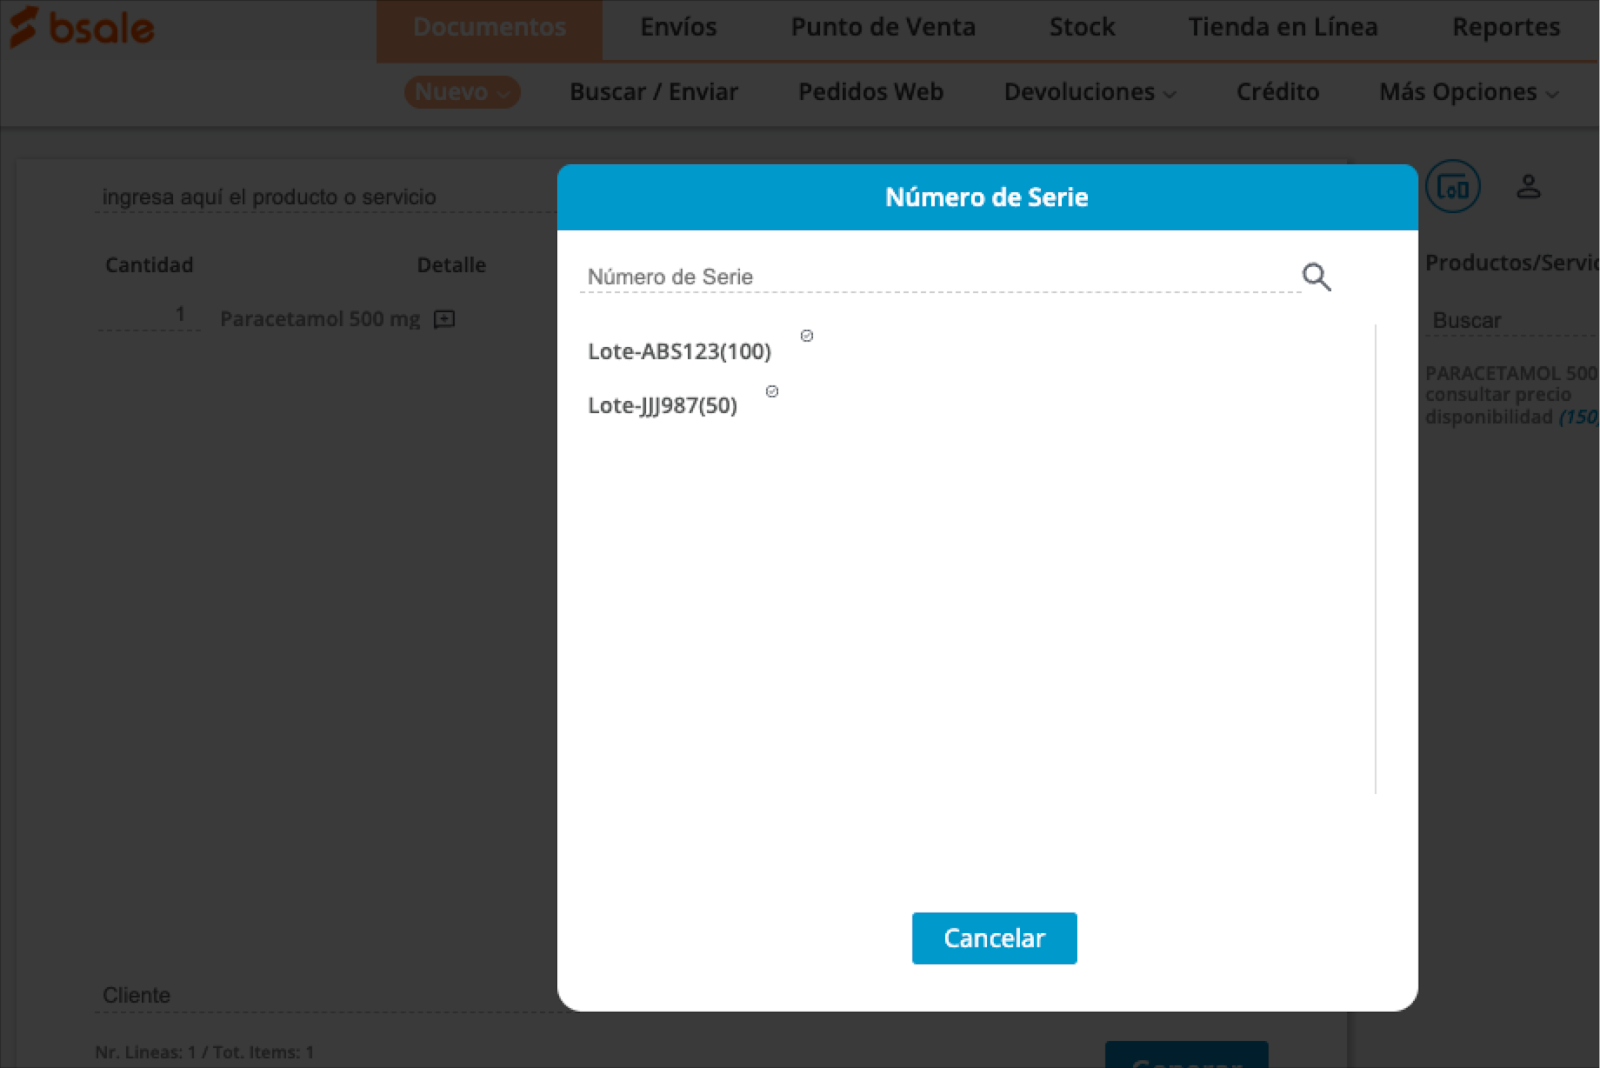Open Tienda en Línea
This screenshot has width=1600, height=1068.
[1283, 28]
